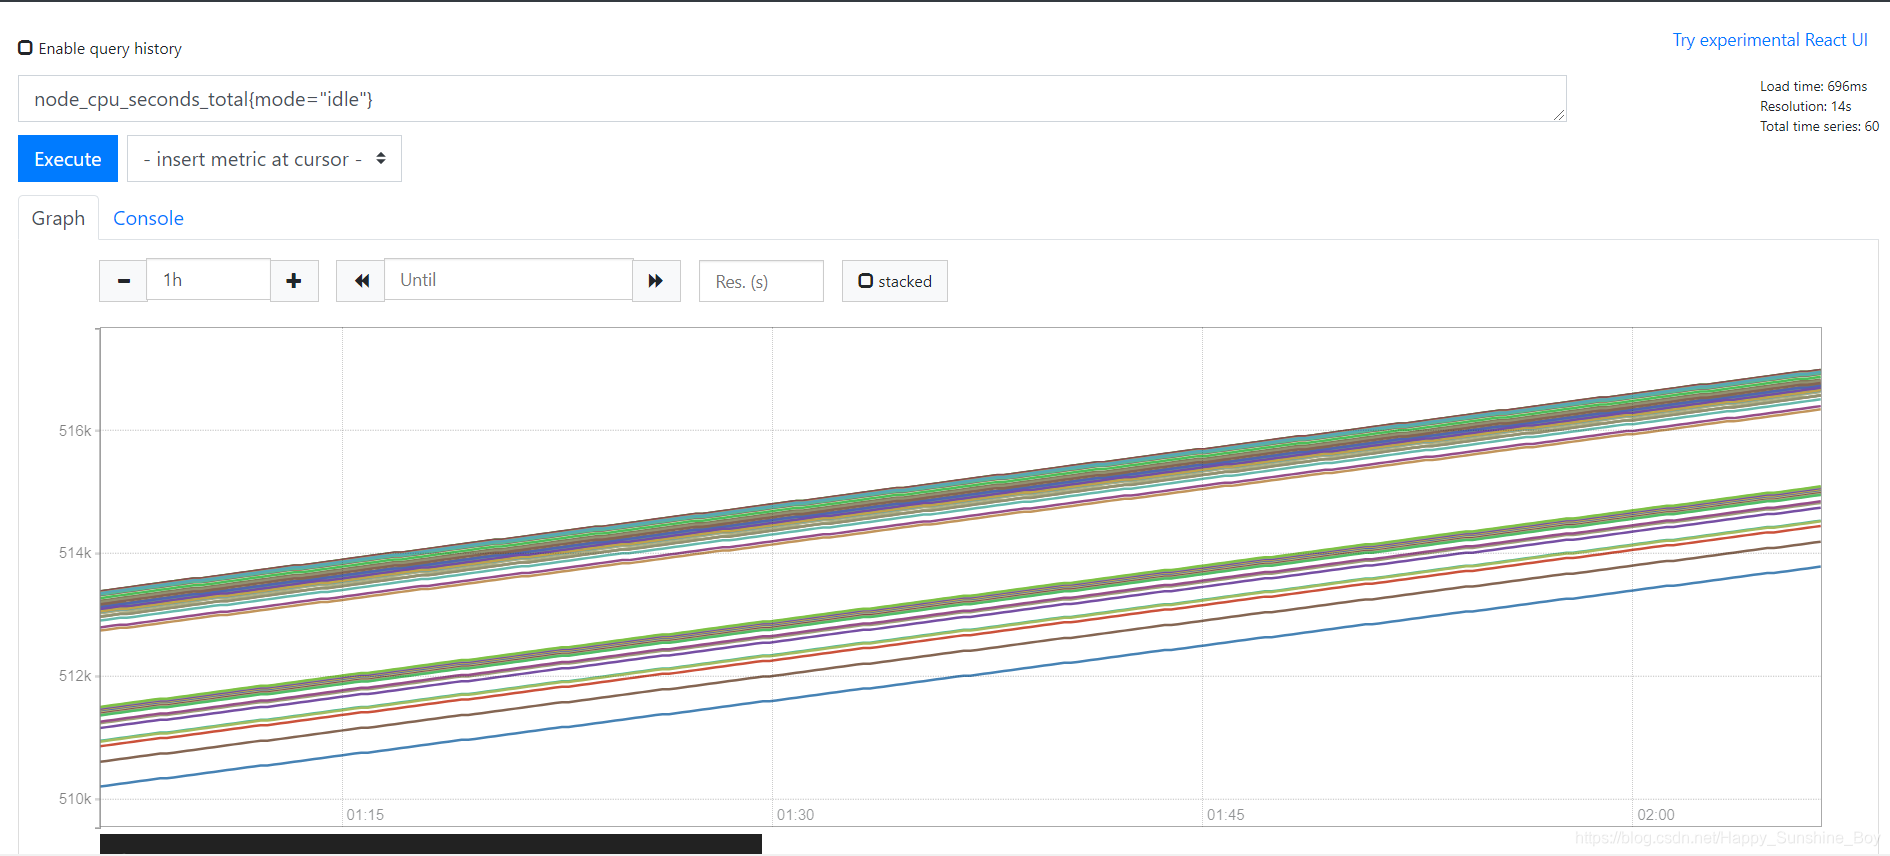Switch to the Console tab
Viewport: 1890px width, 856px height.
(x=148, y=218)
